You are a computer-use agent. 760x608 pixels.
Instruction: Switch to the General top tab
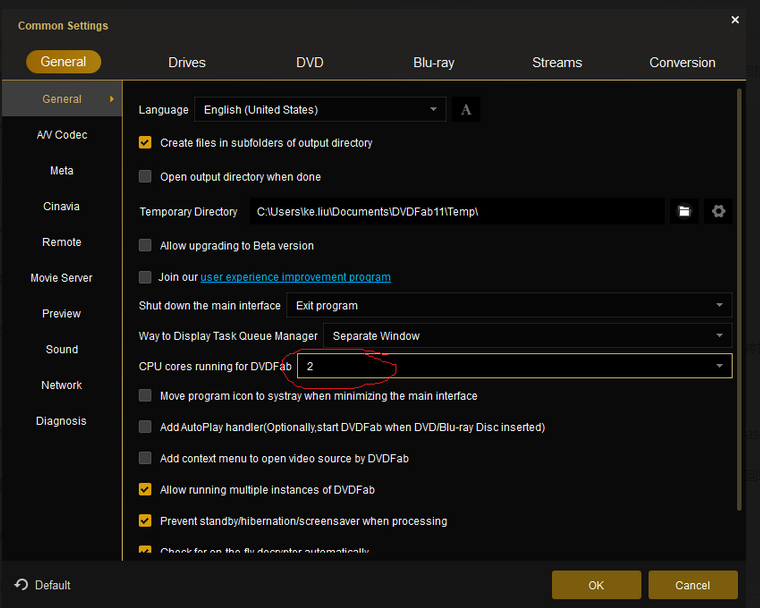click(63, 62)
